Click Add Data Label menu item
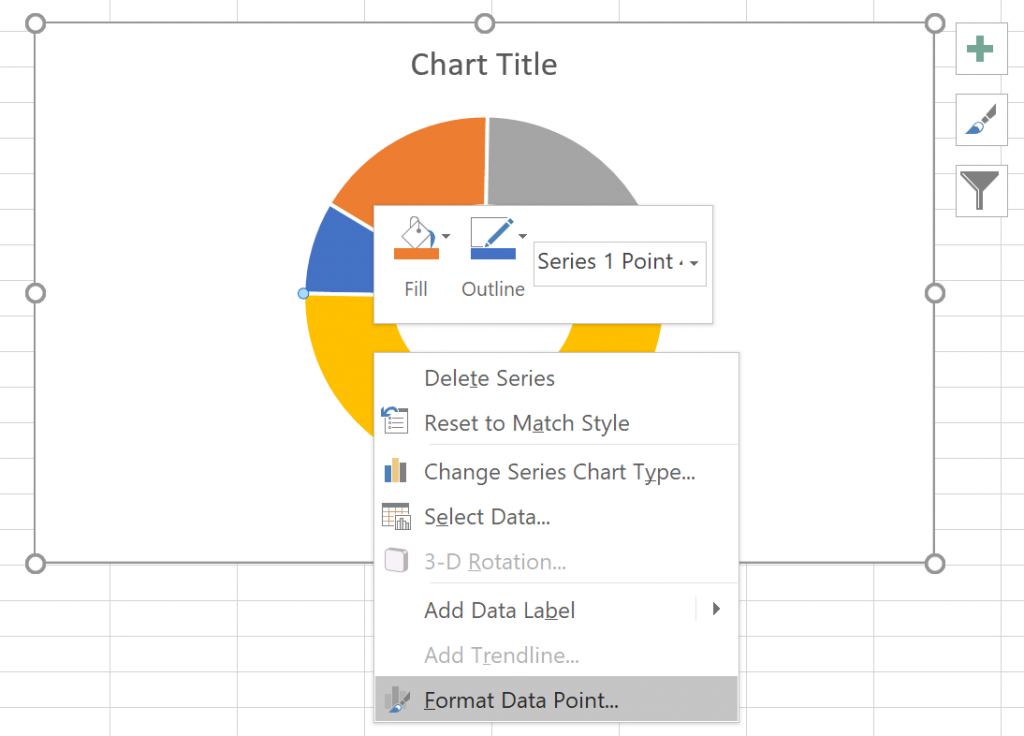The width and height of the screenshot is (1024, 736). [x=499, y=610]
